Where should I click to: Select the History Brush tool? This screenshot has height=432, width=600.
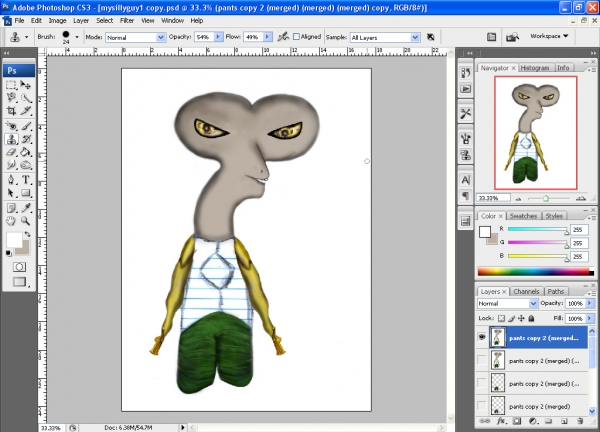point(26,139)
